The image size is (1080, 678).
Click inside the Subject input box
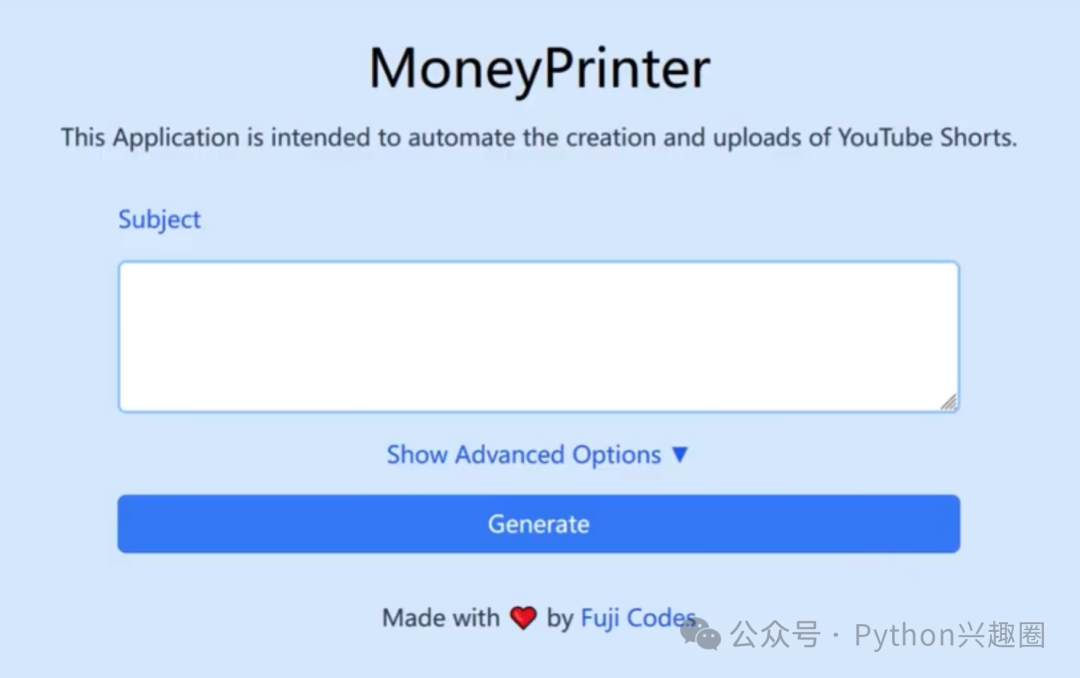[x=539, y=335]
